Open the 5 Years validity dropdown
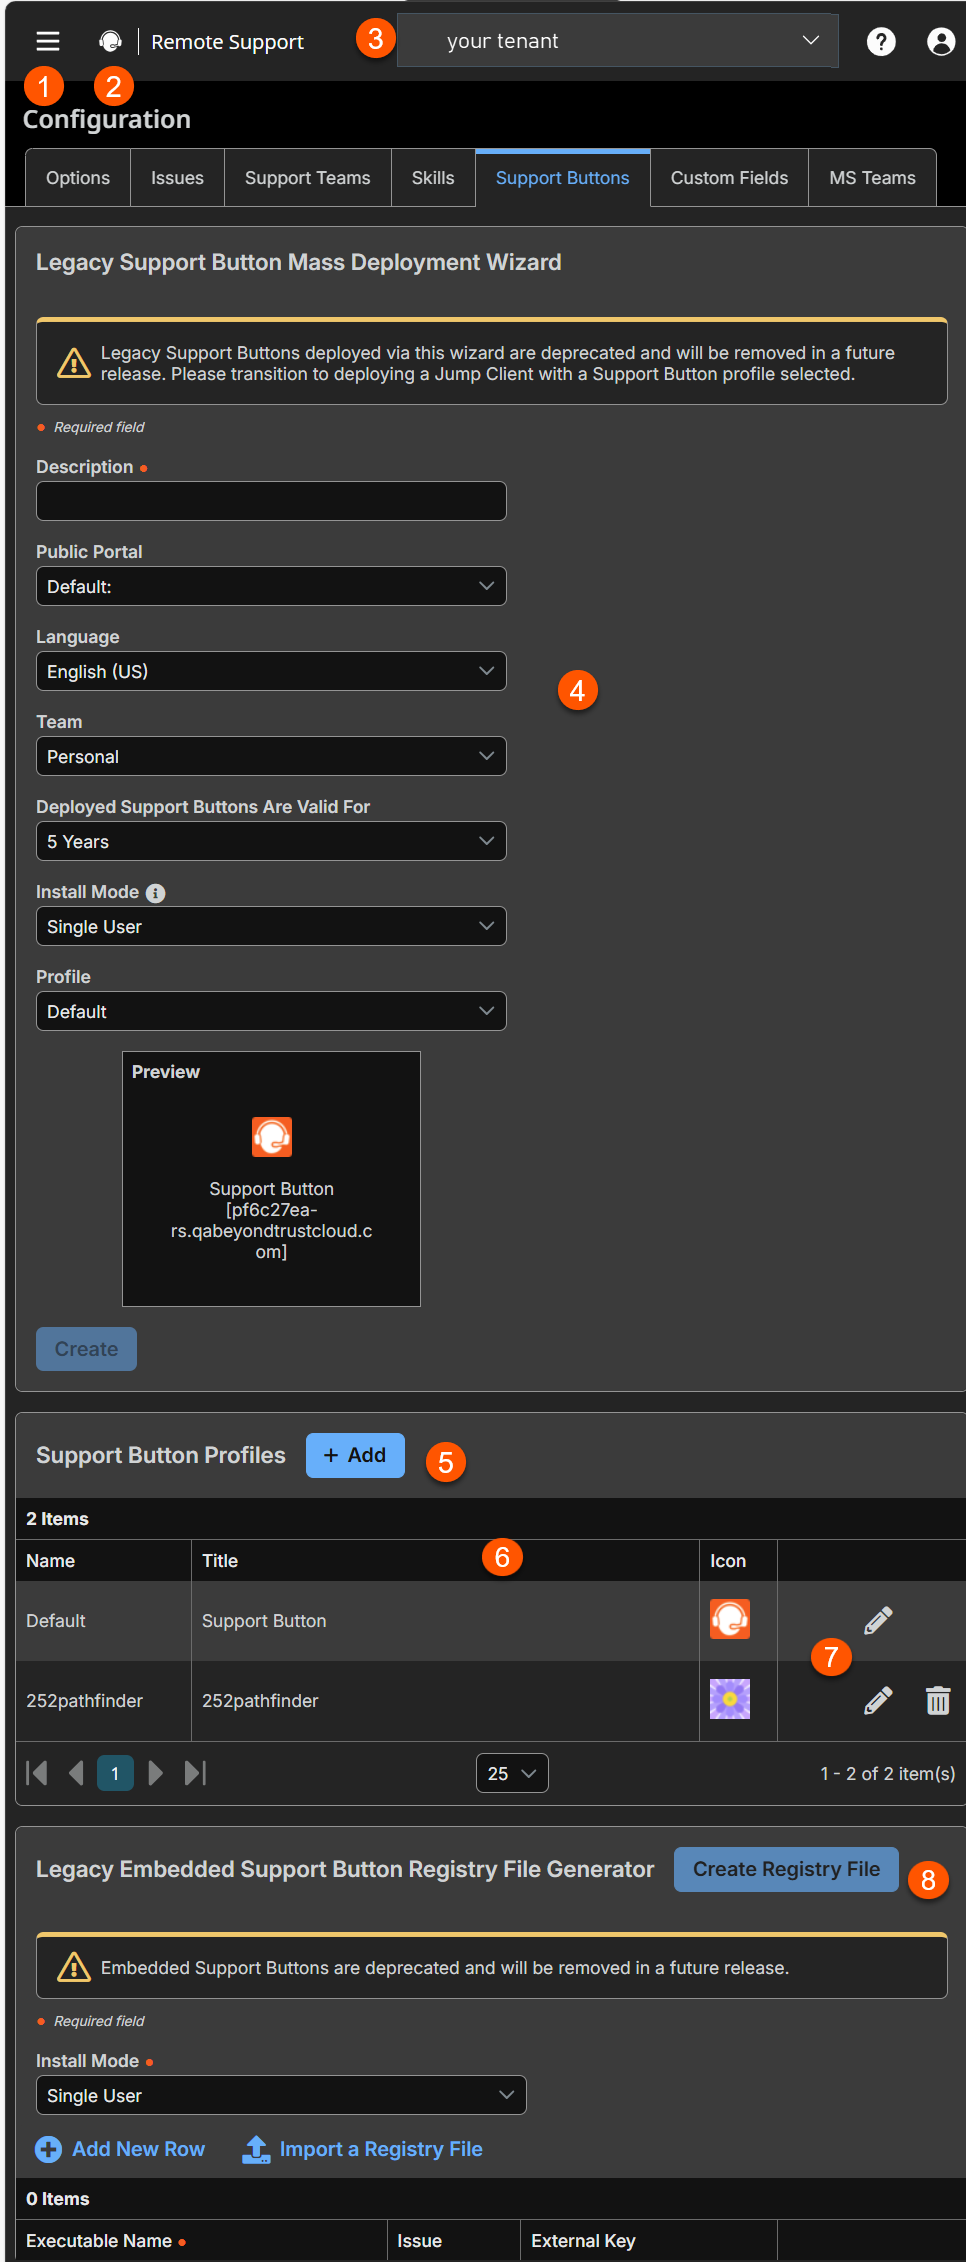The height and width of the screenshot is (2262, 966). click(x=271, y=841)
